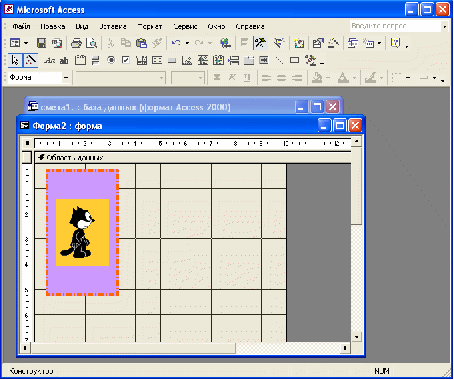Viewport: 454px width, 380px height.
Task: Click the File Search icon next to Save
Action: (x=57, y=43)
